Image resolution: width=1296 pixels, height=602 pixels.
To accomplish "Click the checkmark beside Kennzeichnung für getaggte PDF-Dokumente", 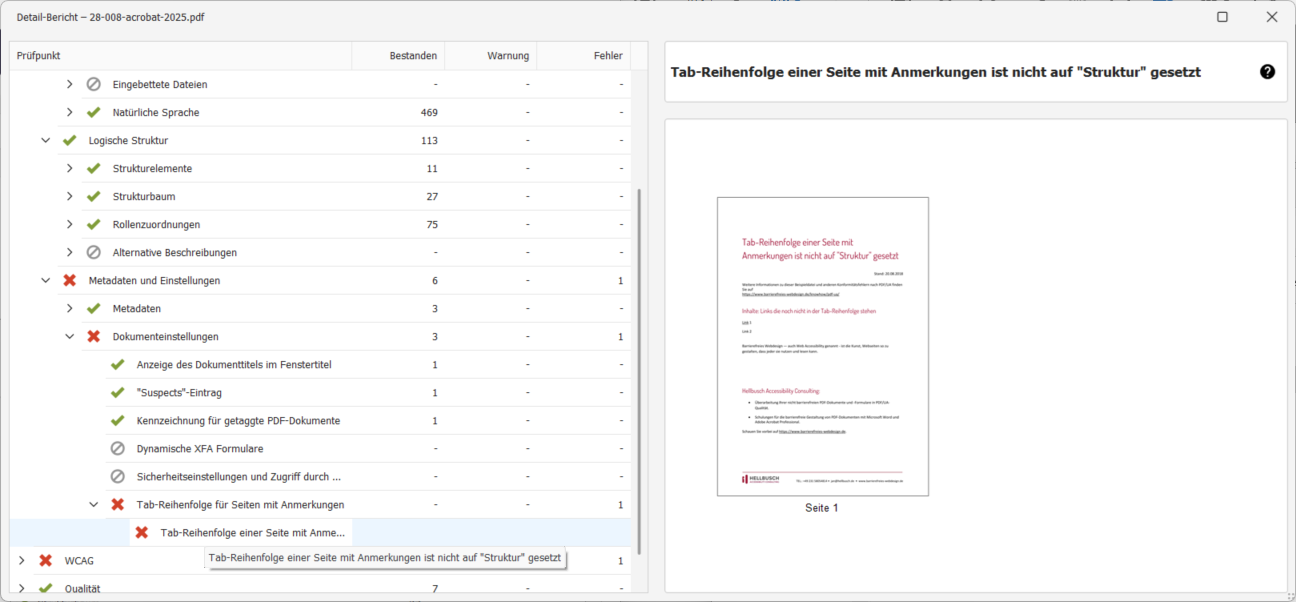I will point(117,420).
